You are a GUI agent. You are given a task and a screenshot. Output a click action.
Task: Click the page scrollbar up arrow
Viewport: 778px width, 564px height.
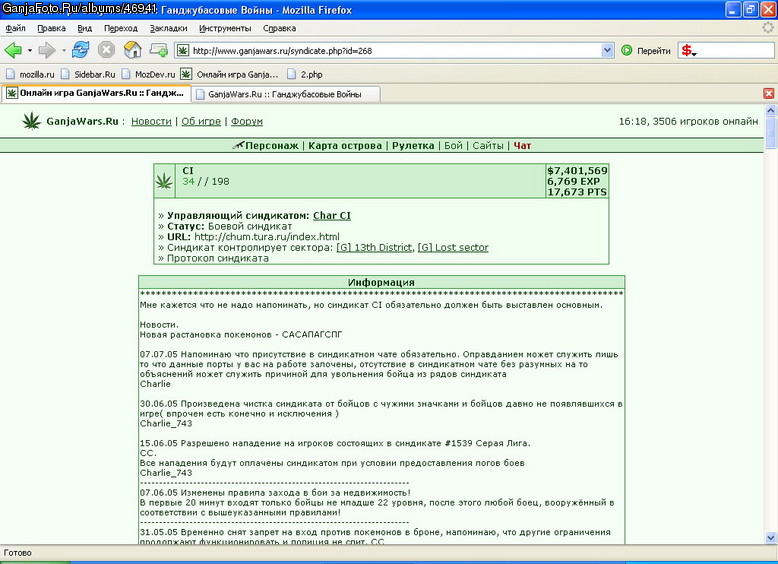[x=771, y=110]
